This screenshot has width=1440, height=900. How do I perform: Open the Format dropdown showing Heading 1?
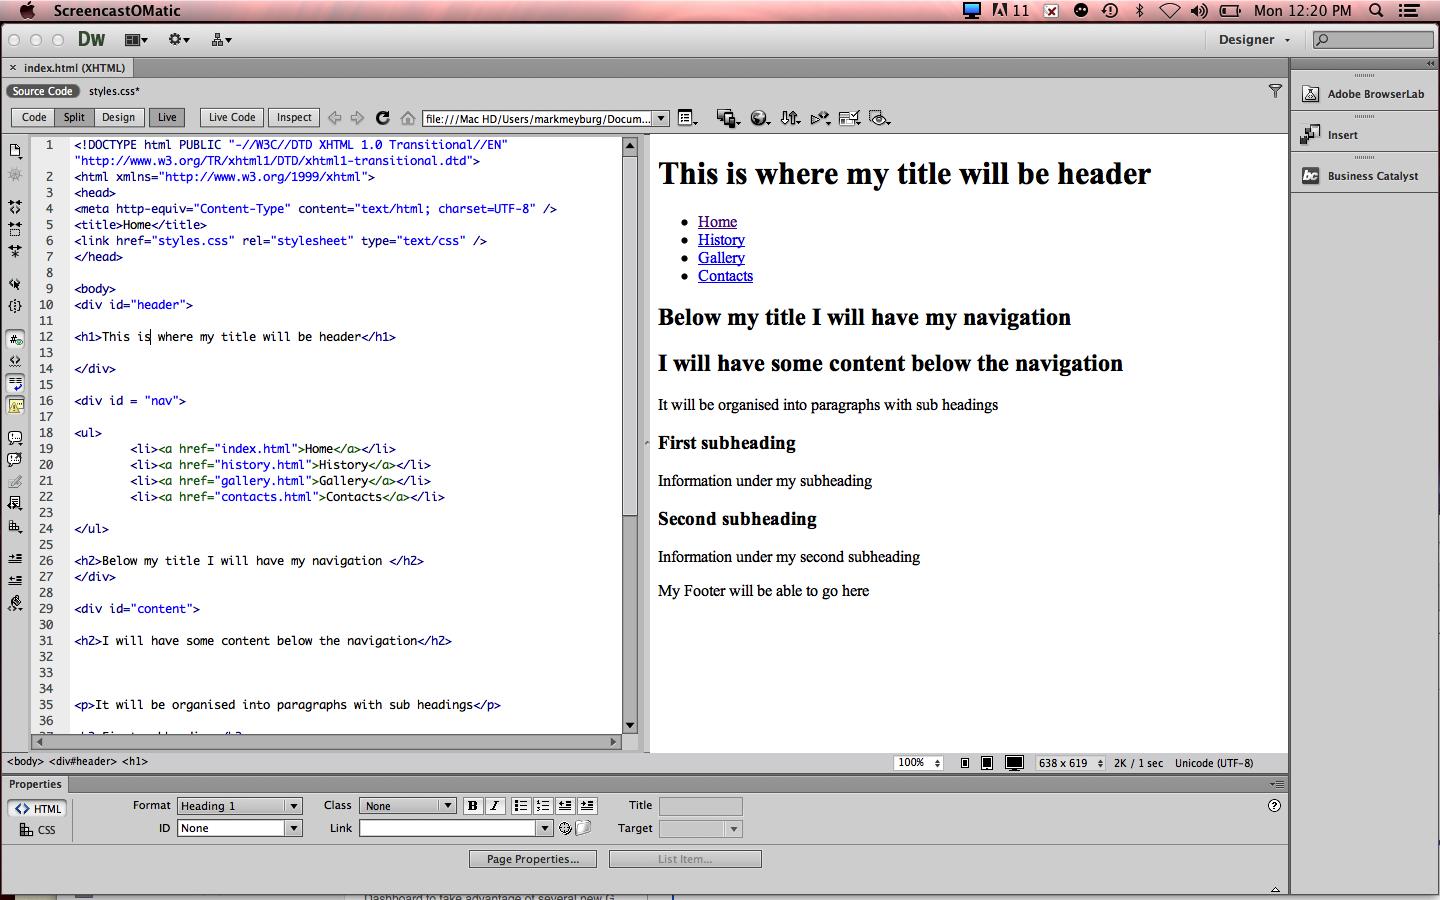(x=238, y=806)
